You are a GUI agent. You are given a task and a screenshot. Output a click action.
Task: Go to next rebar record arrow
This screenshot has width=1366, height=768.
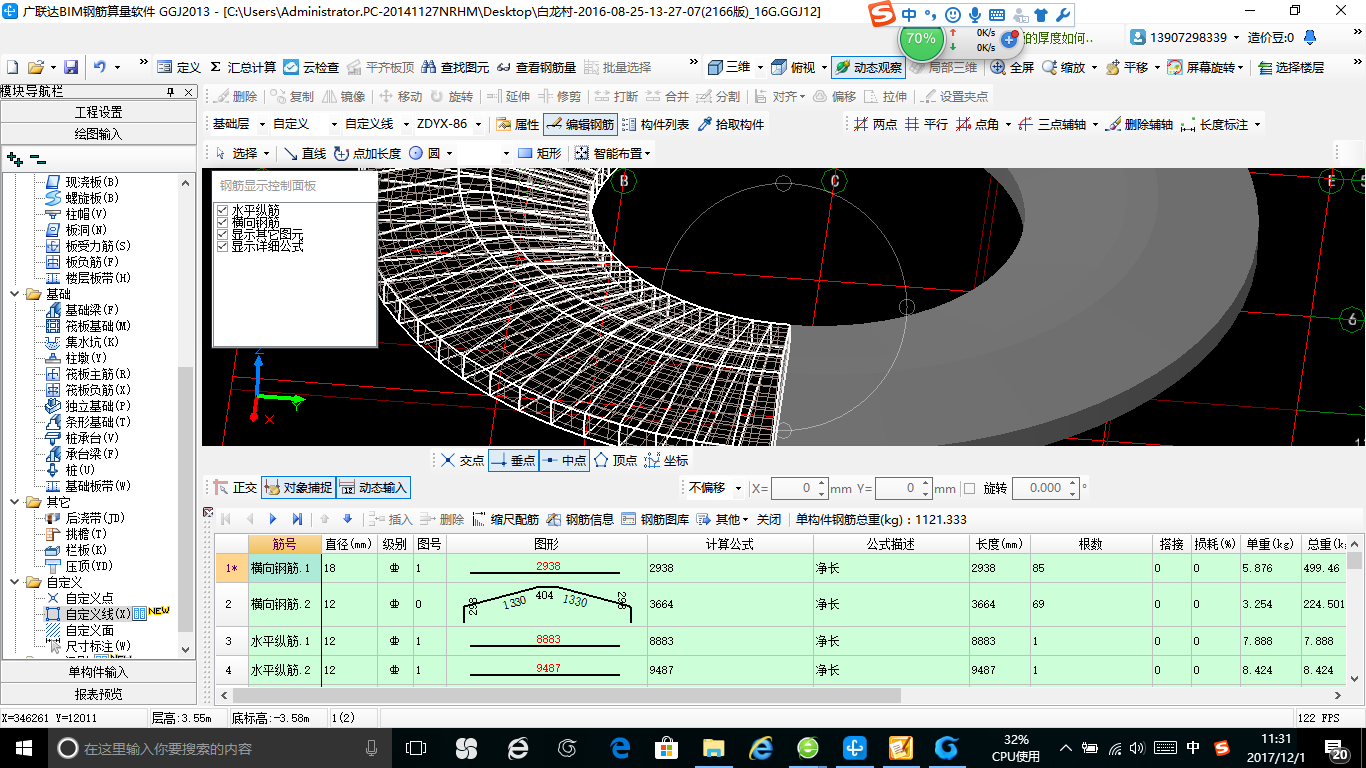coord(272,519)
